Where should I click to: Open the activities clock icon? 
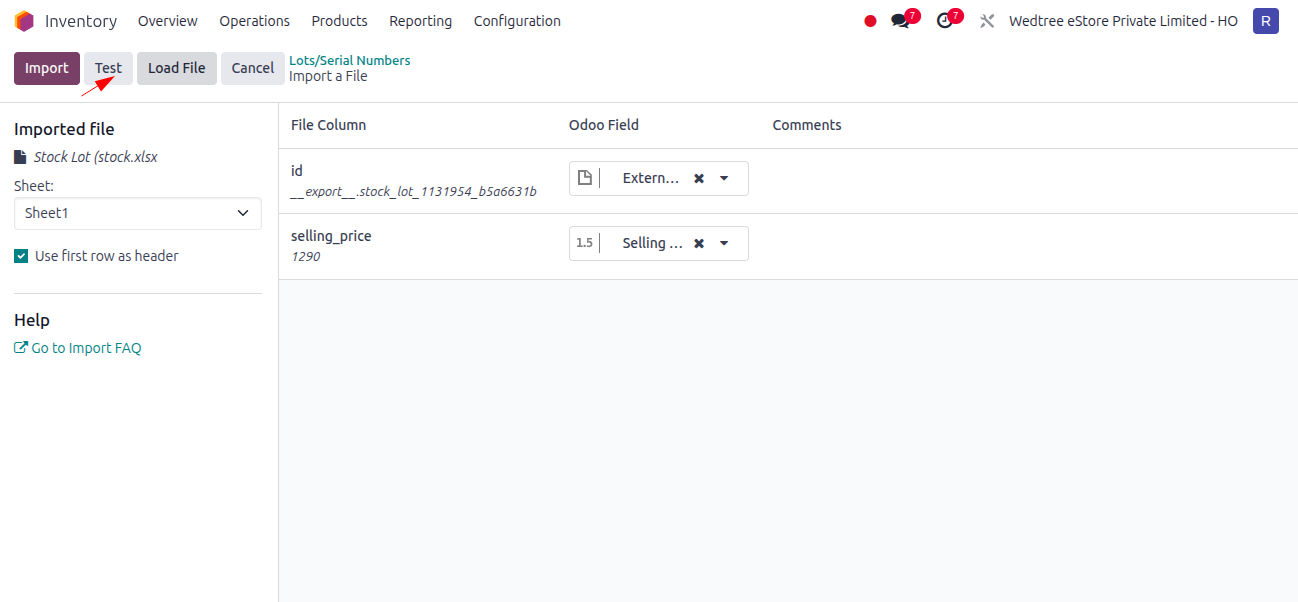click(x=945, y=21)
